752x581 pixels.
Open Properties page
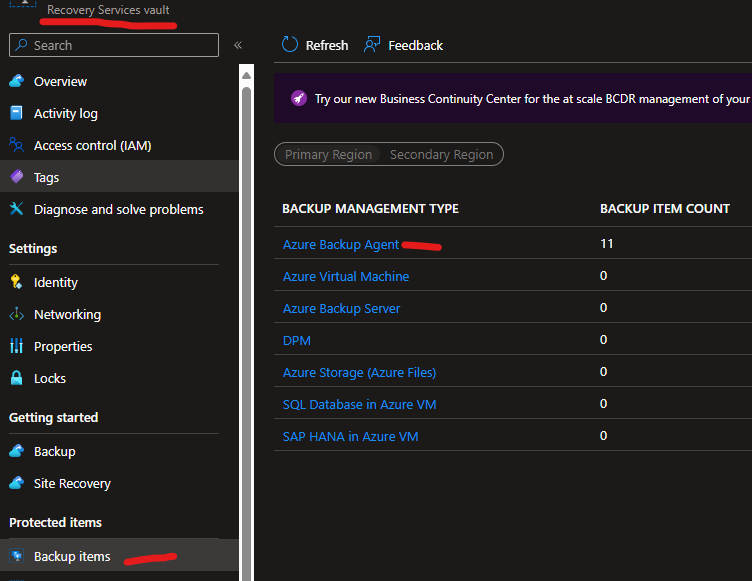119,346
